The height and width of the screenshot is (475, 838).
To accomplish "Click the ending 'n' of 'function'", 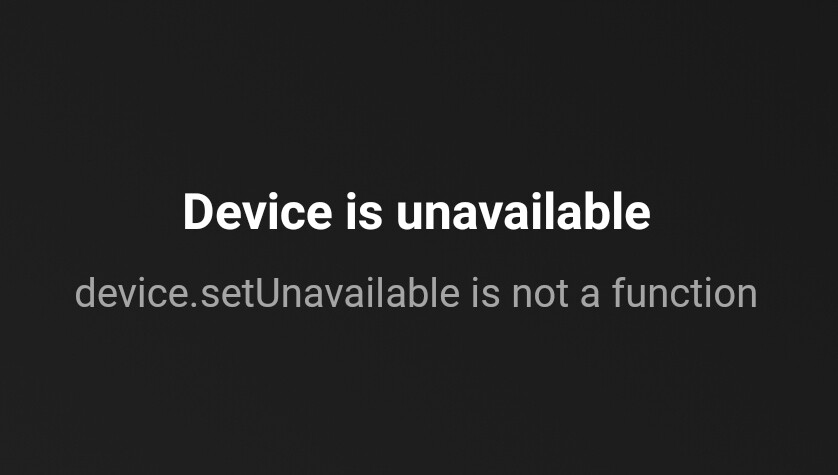I will point(748,297).
